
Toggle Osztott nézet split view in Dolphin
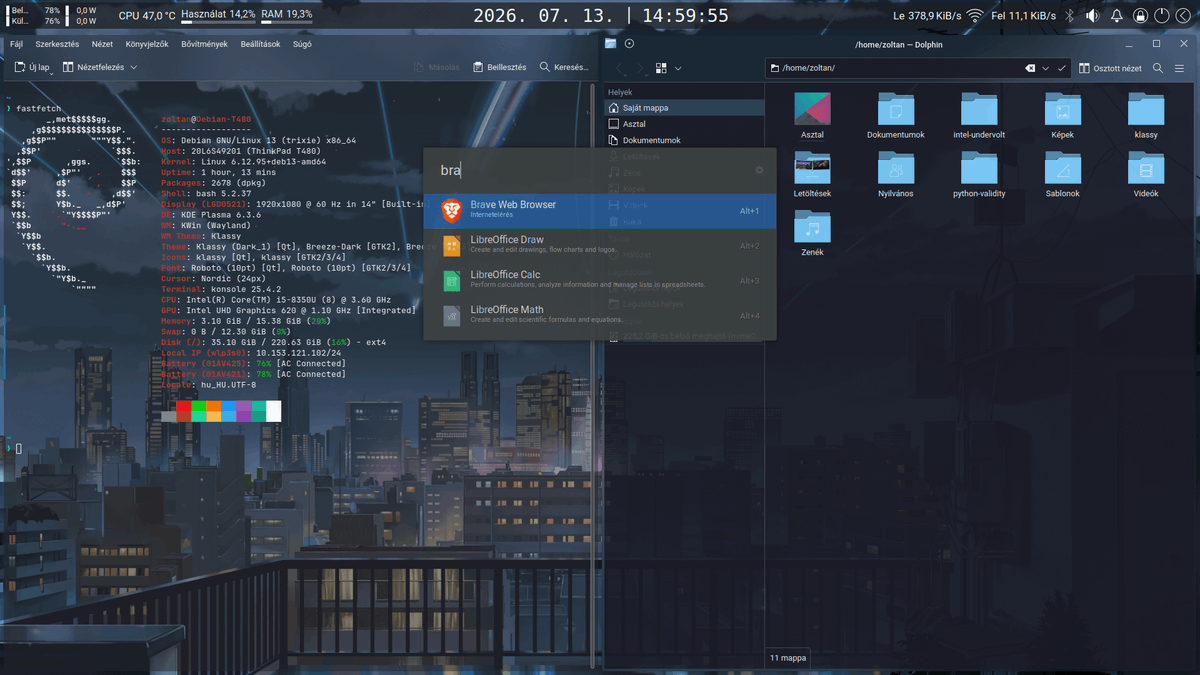click(1110, 68)
